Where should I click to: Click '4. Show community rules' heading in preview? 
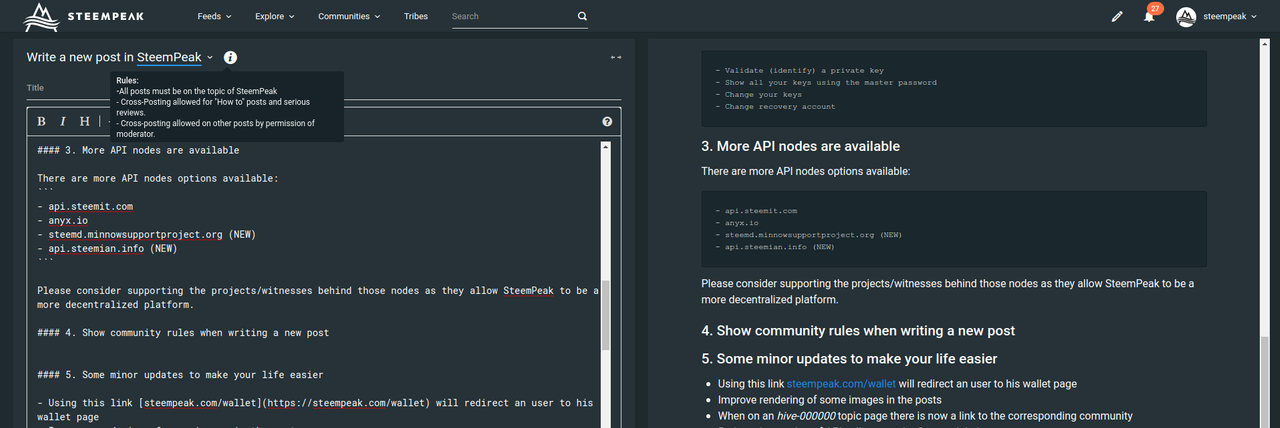858,331
